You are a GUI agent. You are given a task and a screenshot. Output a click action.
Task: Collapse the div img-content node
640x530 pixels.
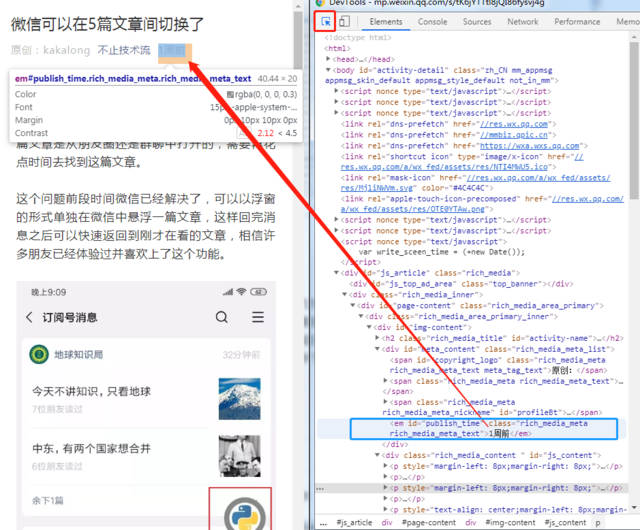click(x=369, y=327)
